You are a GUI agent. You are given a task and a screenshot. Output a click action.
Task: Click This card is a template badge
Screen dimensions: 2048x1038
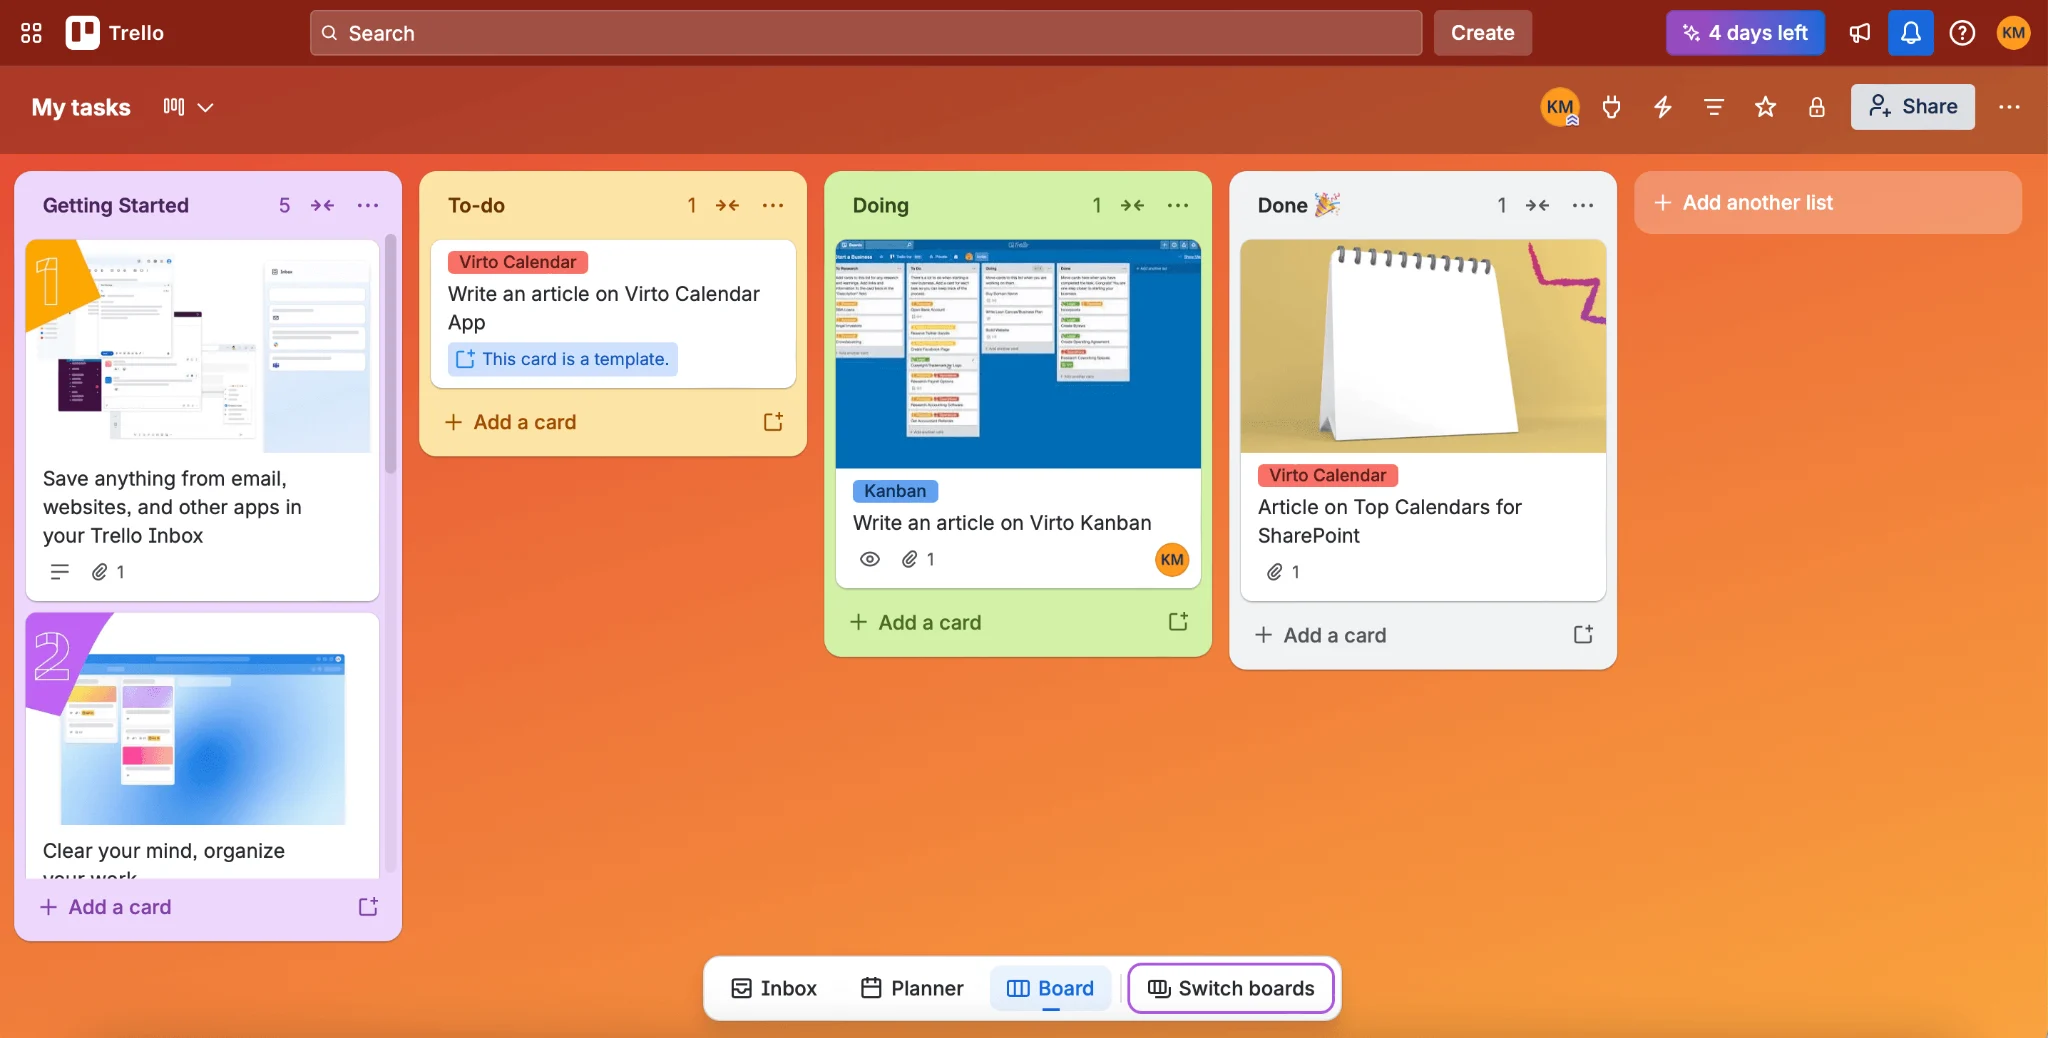[x=563, y=359]
